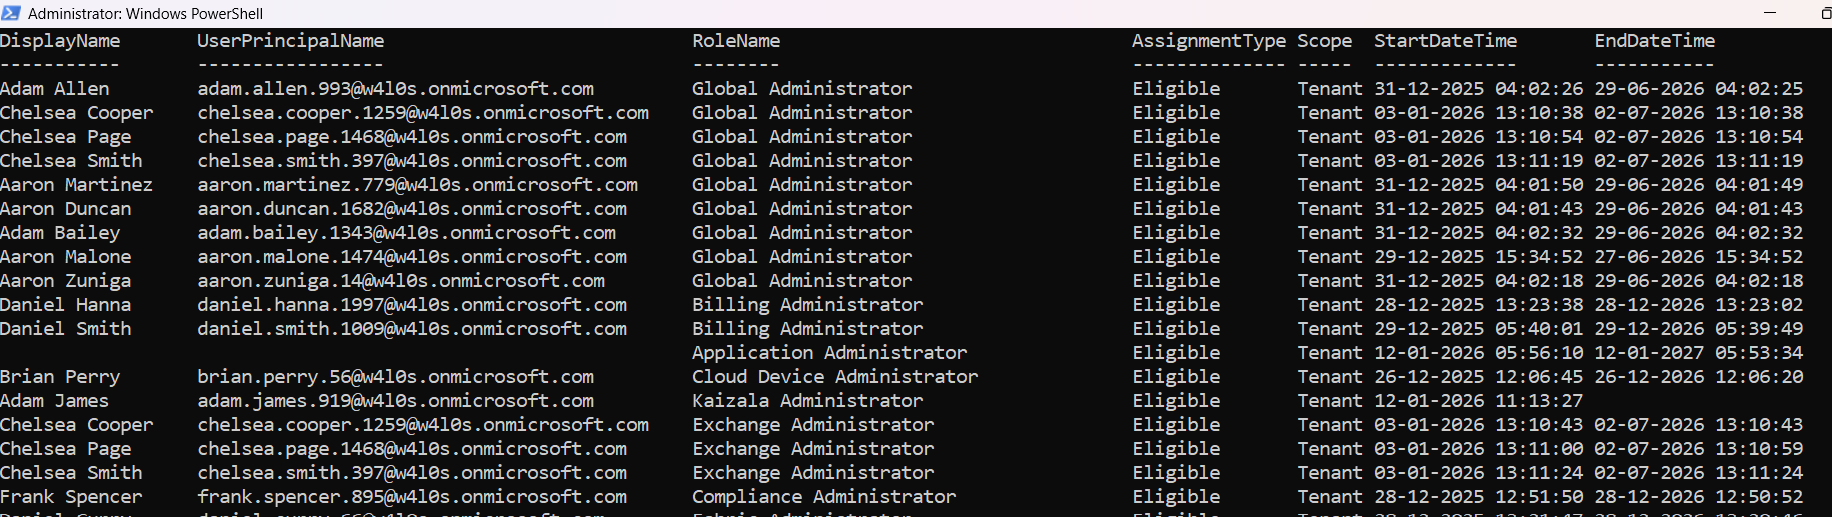Minimize the PowerShell window
The height and width of the screenshot is (517, 1832).
click(1770, 13)
